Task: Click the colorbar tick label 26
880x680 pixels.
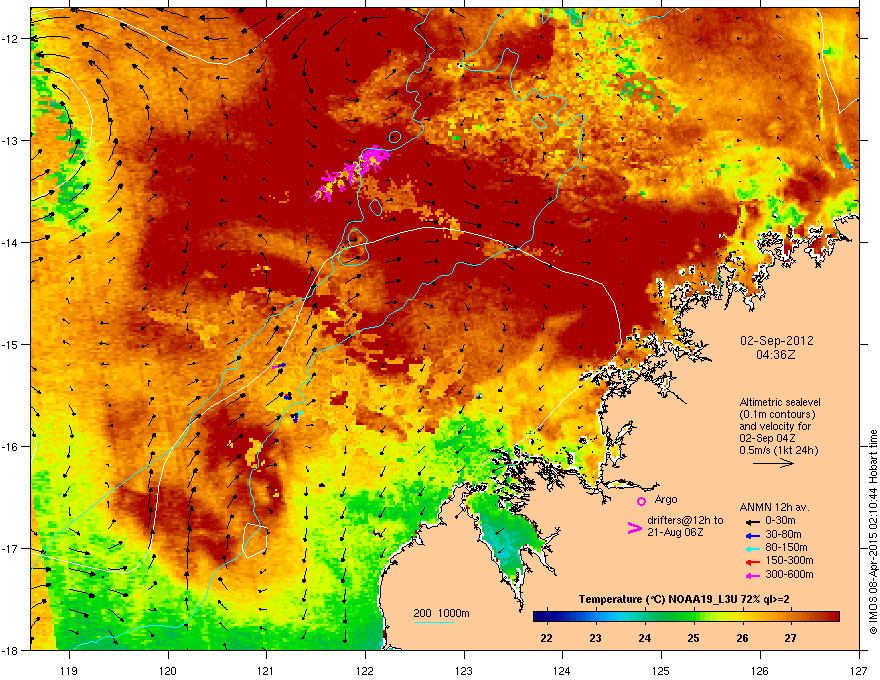Action: (x=742, y=638)
